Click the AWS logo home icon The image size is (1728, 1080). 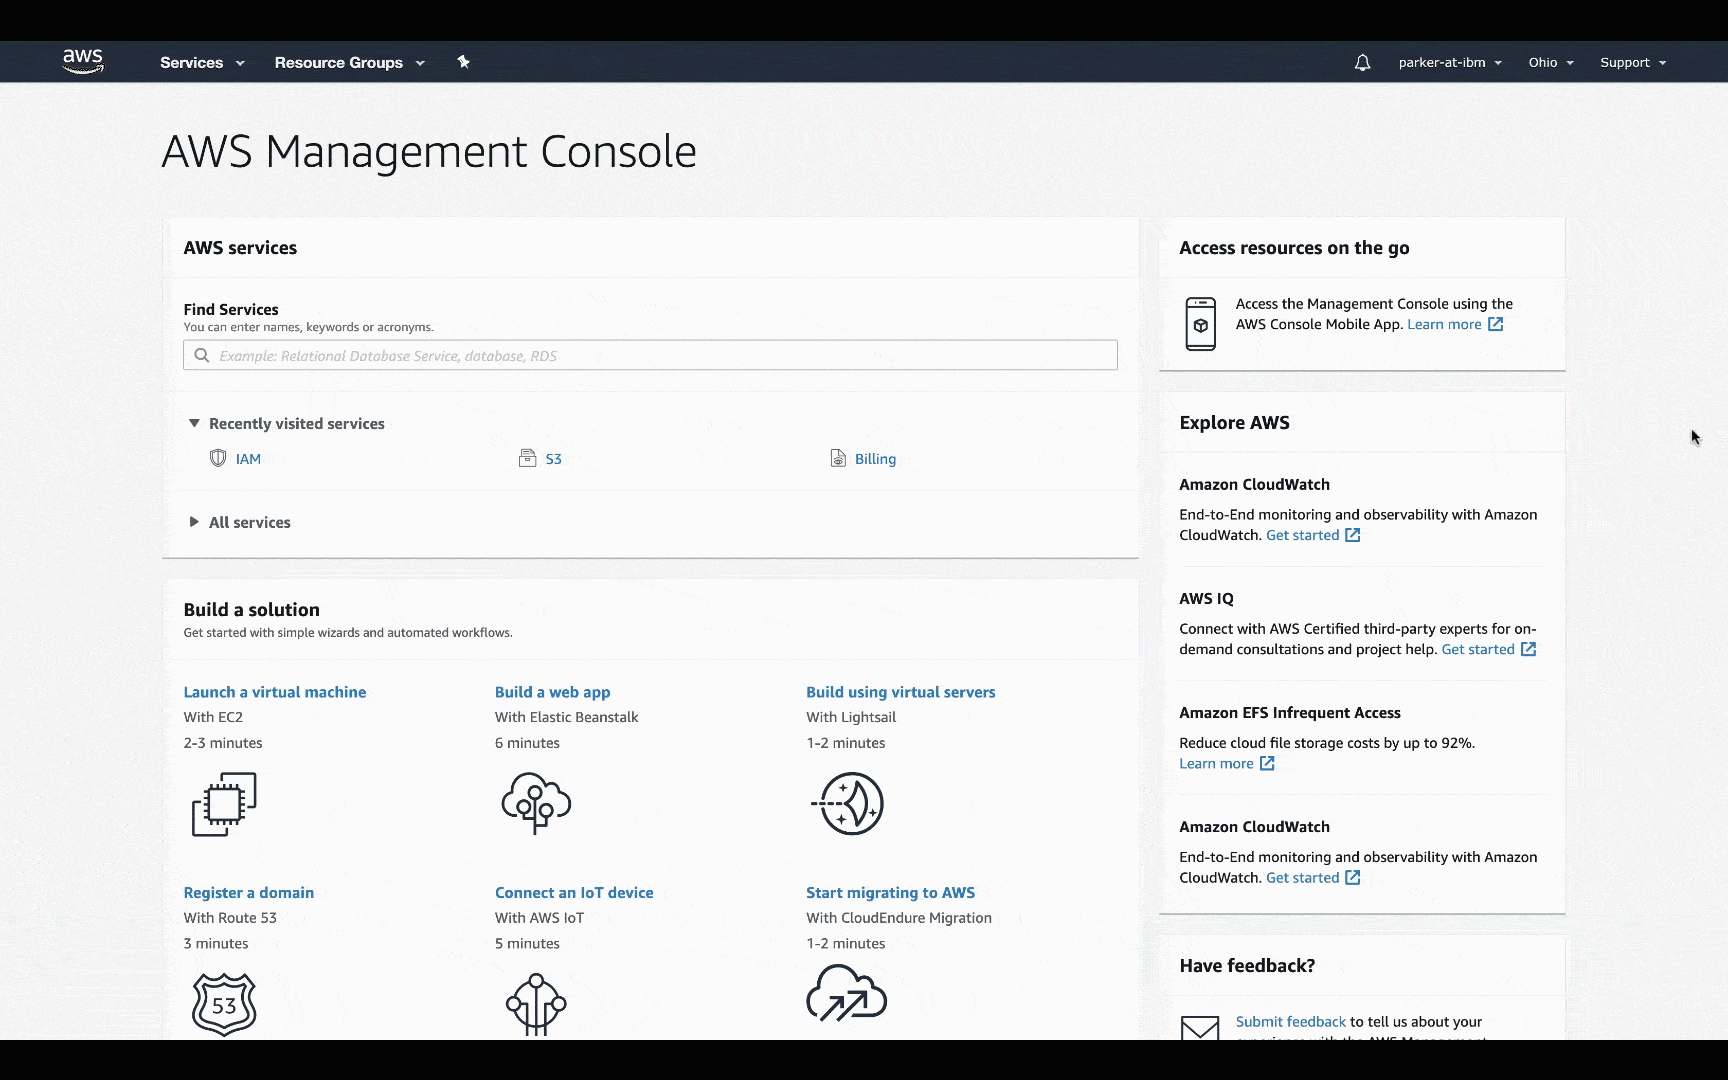point(83,62)
